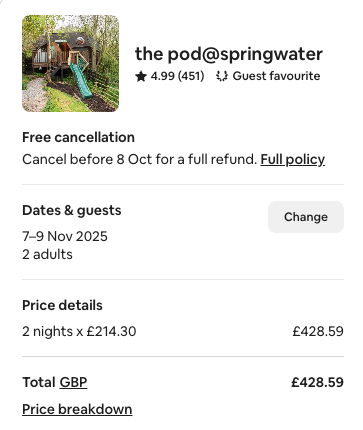
Task: Click the £428.59 nightly subtotal amount
Action: click(x=318, y=332)
